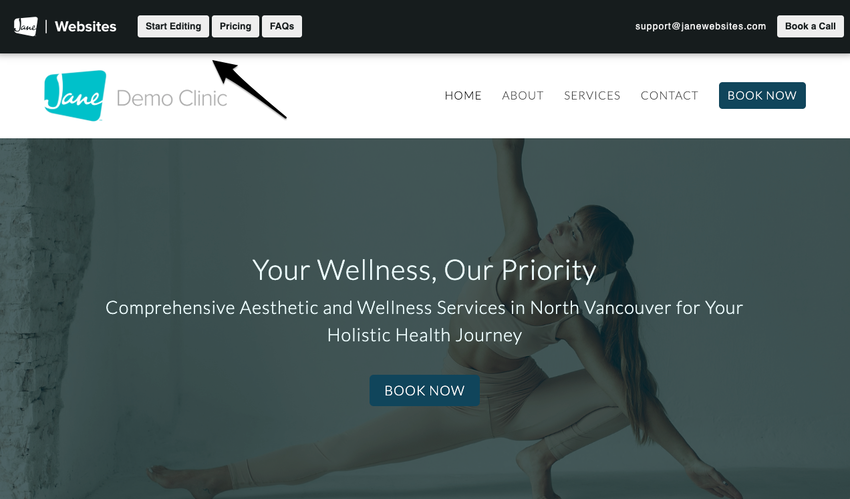Go to HOME in the navigation menu
The height and width of the screenshot is (499, 850).
[463, 95]
